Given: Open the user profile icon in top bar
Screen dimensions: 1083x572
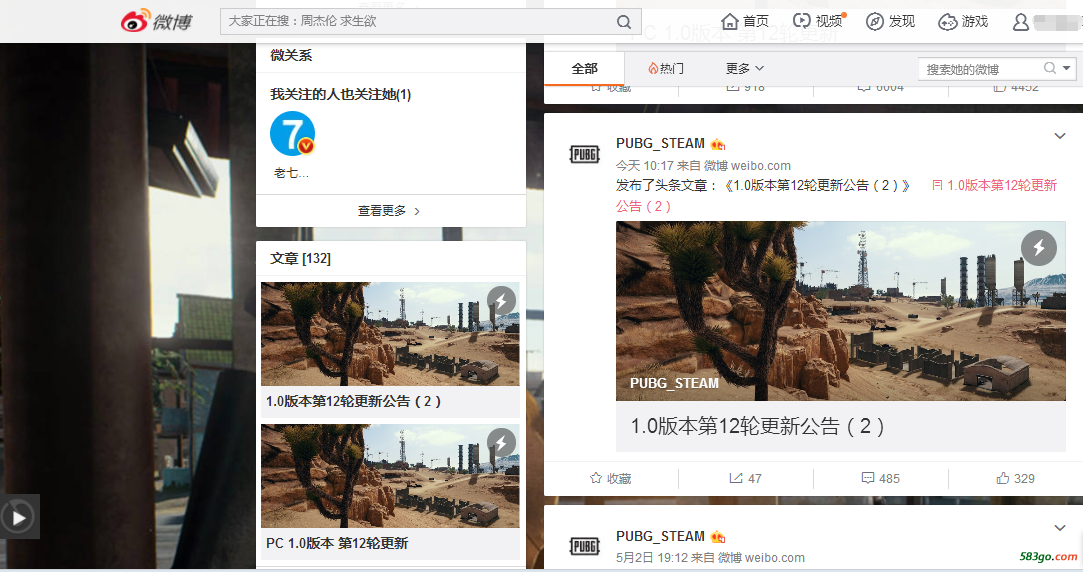Looking at the screenshot, I should coord(1020,22).
